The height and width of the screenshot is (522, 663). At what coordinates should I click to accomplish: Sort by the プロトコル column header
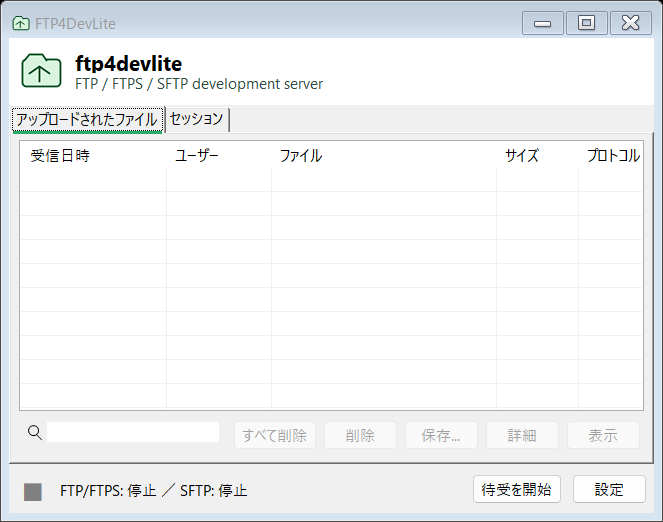pos(611,156)
